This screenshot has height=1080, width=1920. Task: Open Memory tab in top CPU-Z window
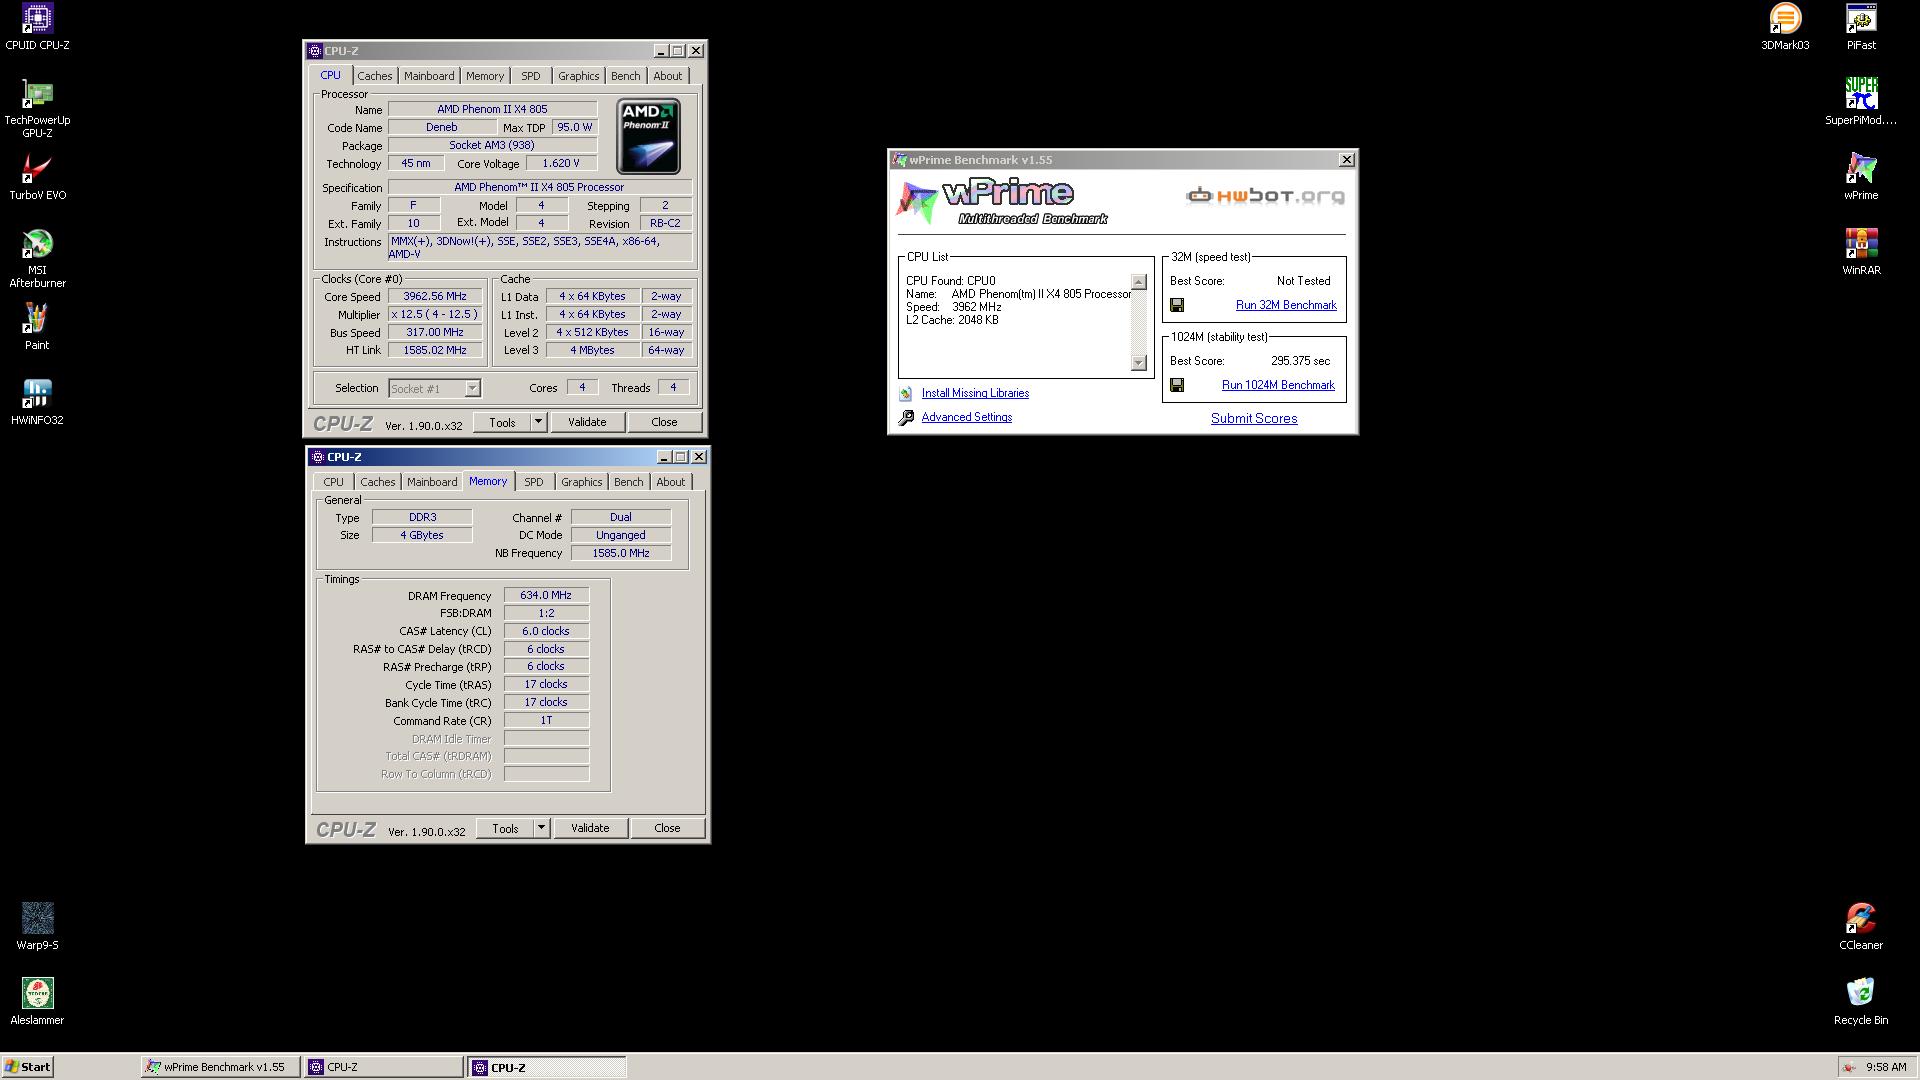tap(485, 76)
